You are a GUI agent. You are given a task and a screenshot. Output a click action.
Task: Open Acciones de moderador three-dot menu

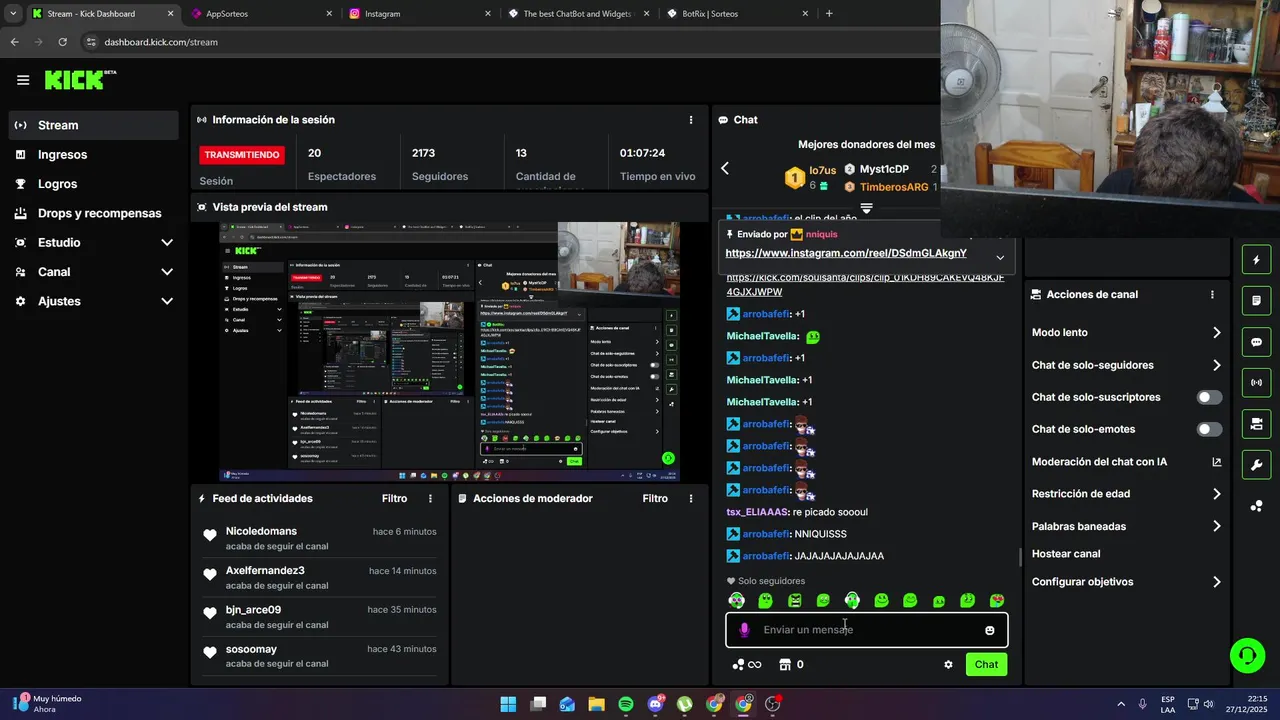coord(690,498)
